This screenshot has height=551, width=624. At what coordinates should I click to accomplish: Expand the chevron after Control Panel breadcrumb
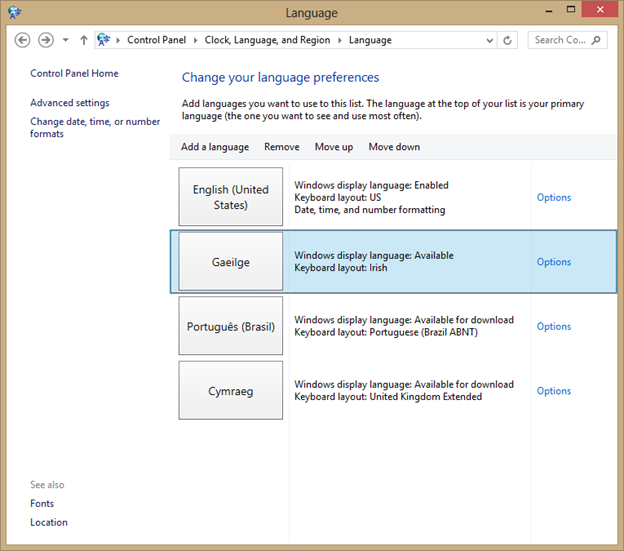coord(195,40)
